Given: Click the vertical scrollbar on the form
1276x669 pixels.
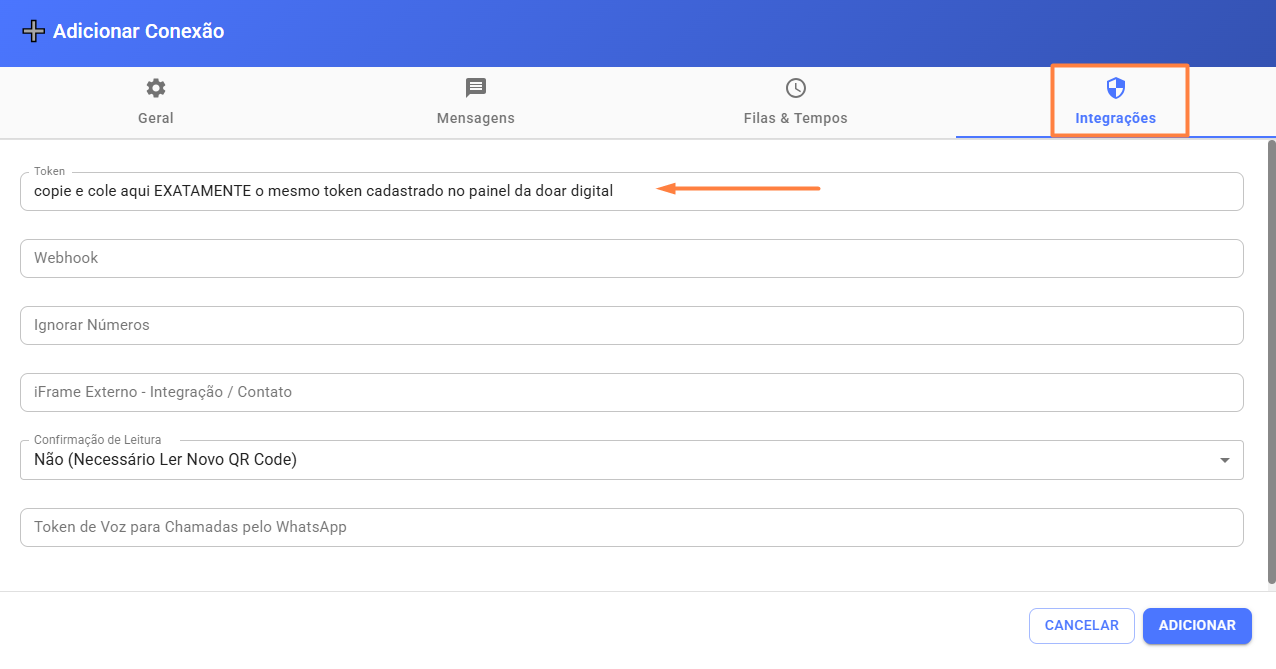Looking at the screenshot, I should click(1271, 360).
